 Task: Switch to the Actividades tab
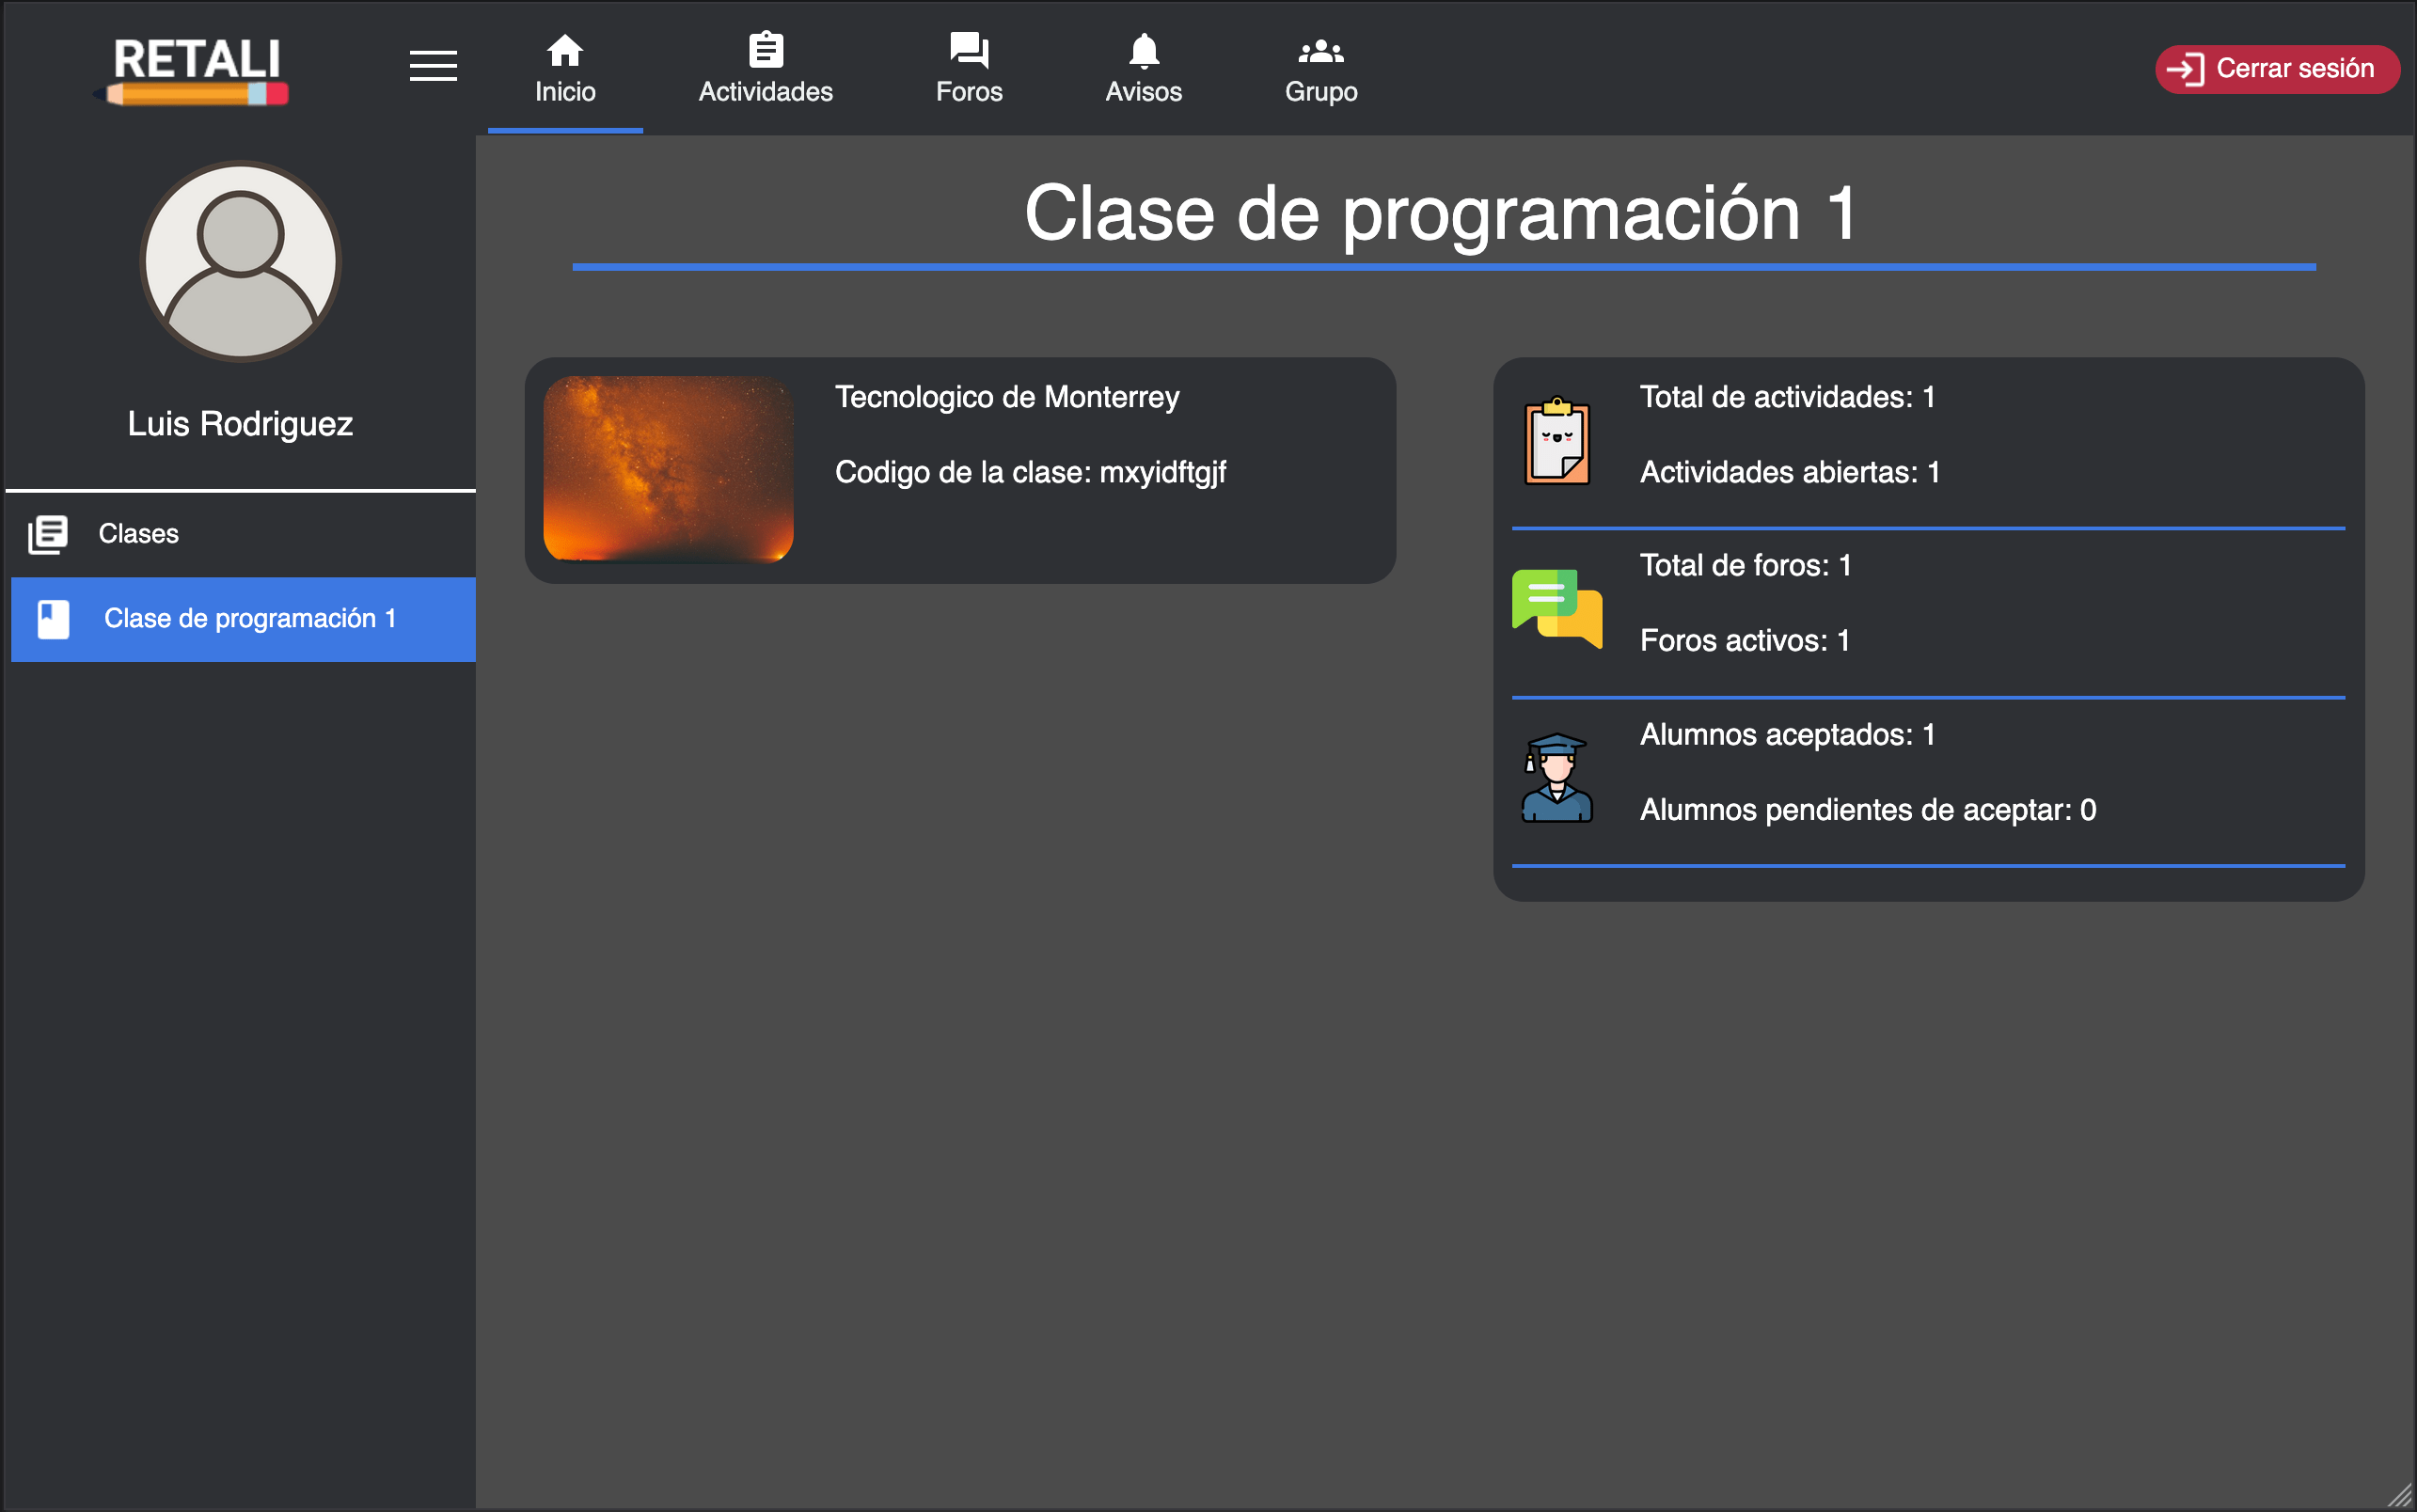(765, 68)
